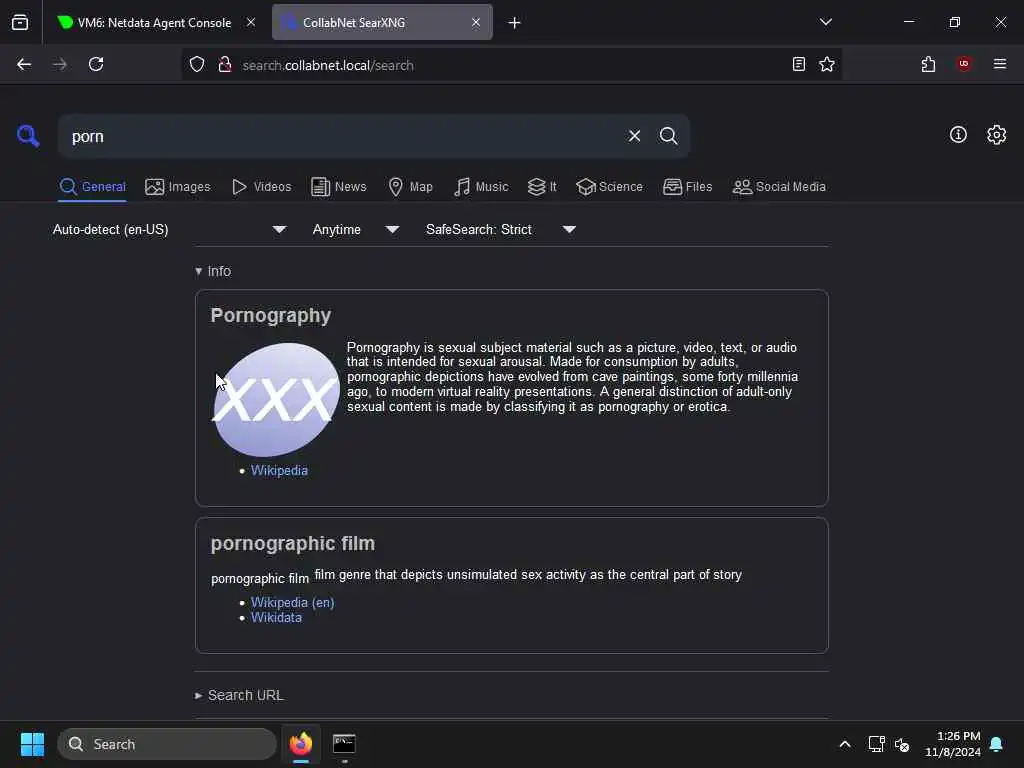This screenshot has height=768, width=1024.
Task: Switch to Images category
Action: coord(178,187)
